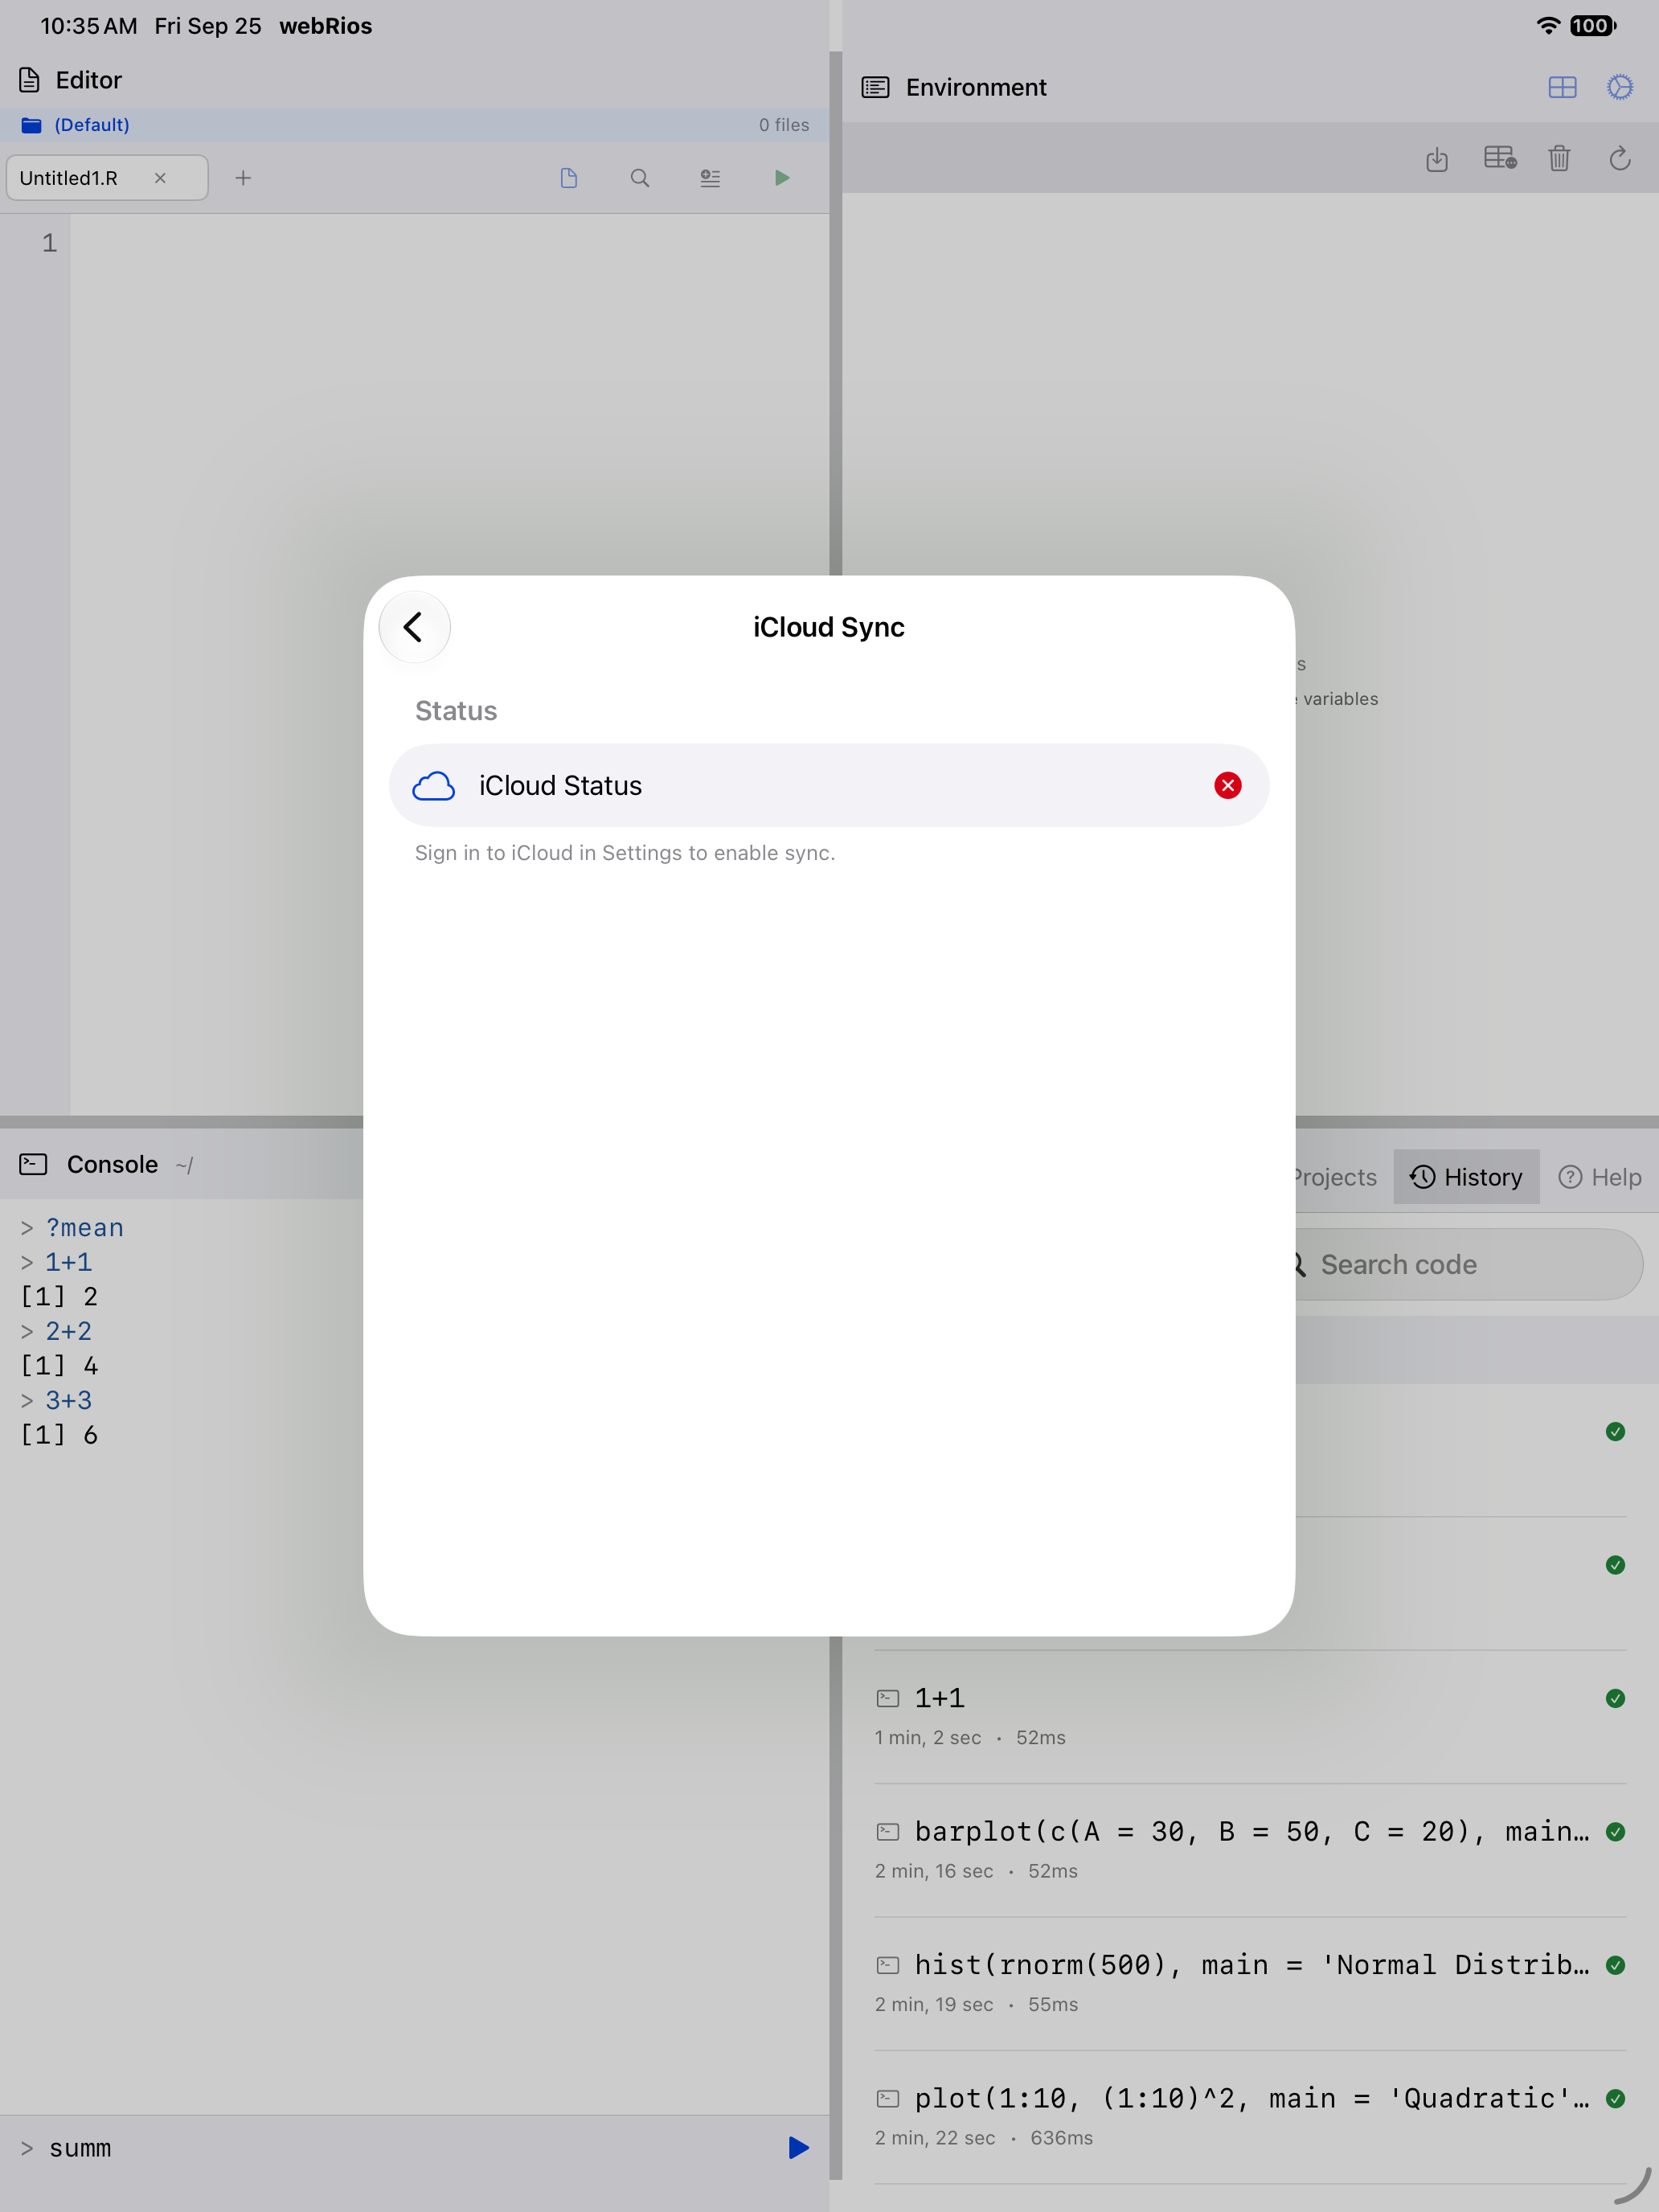Select the Untitled1.R tab
The width and height of the screenshot is (1659, 2212).
(x=108, y=178)
